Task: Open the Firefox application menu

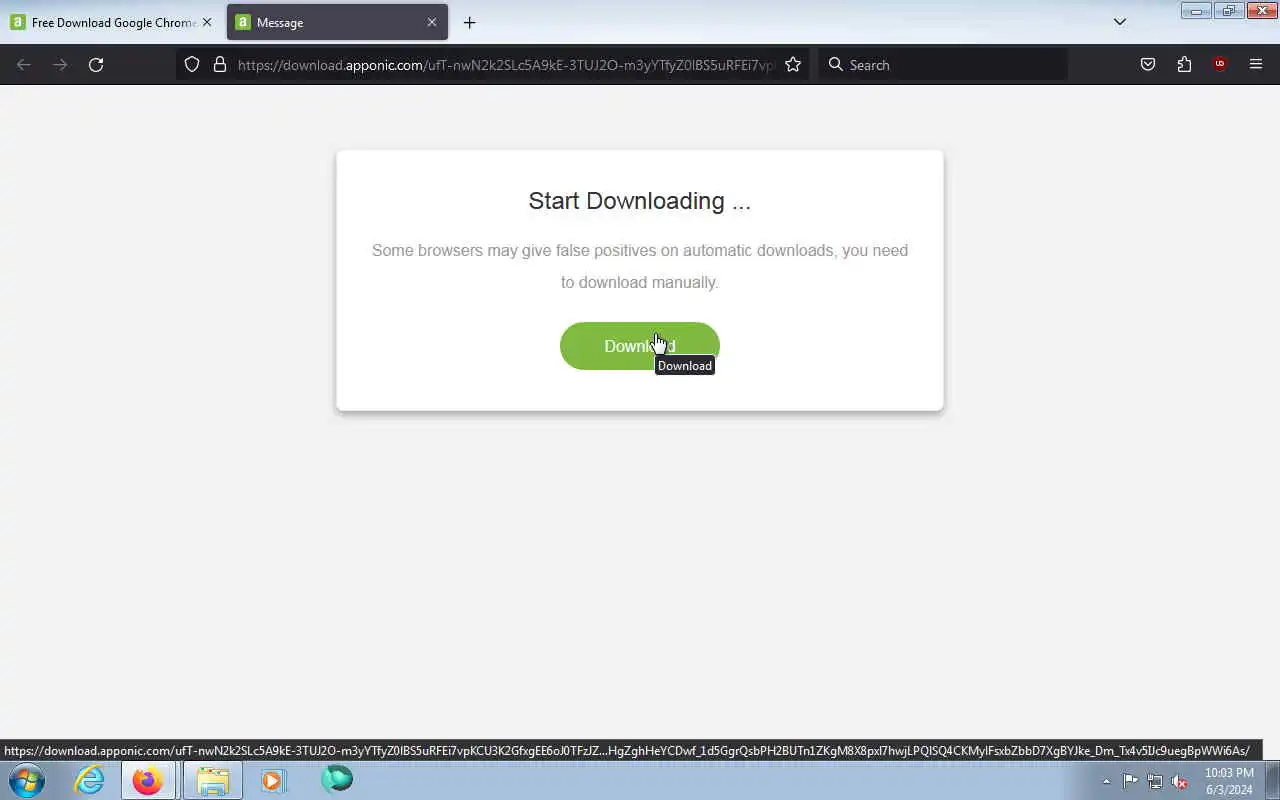Action: pyautogui.click(x=1256, y=65)
